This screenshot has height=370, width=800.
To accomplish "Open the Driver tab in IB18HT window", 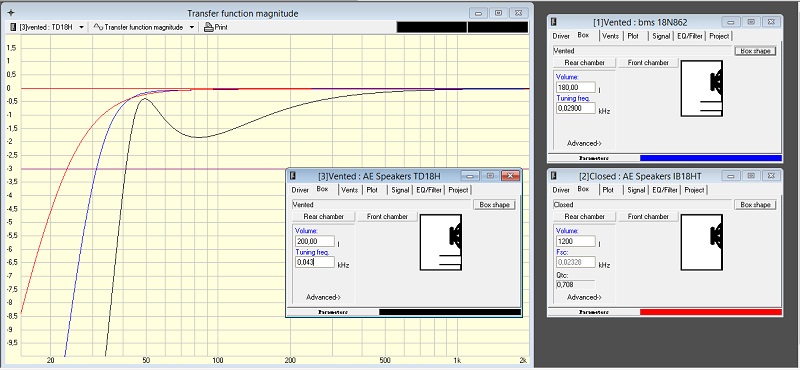I will pyautogui.click(x=561, y=190).
